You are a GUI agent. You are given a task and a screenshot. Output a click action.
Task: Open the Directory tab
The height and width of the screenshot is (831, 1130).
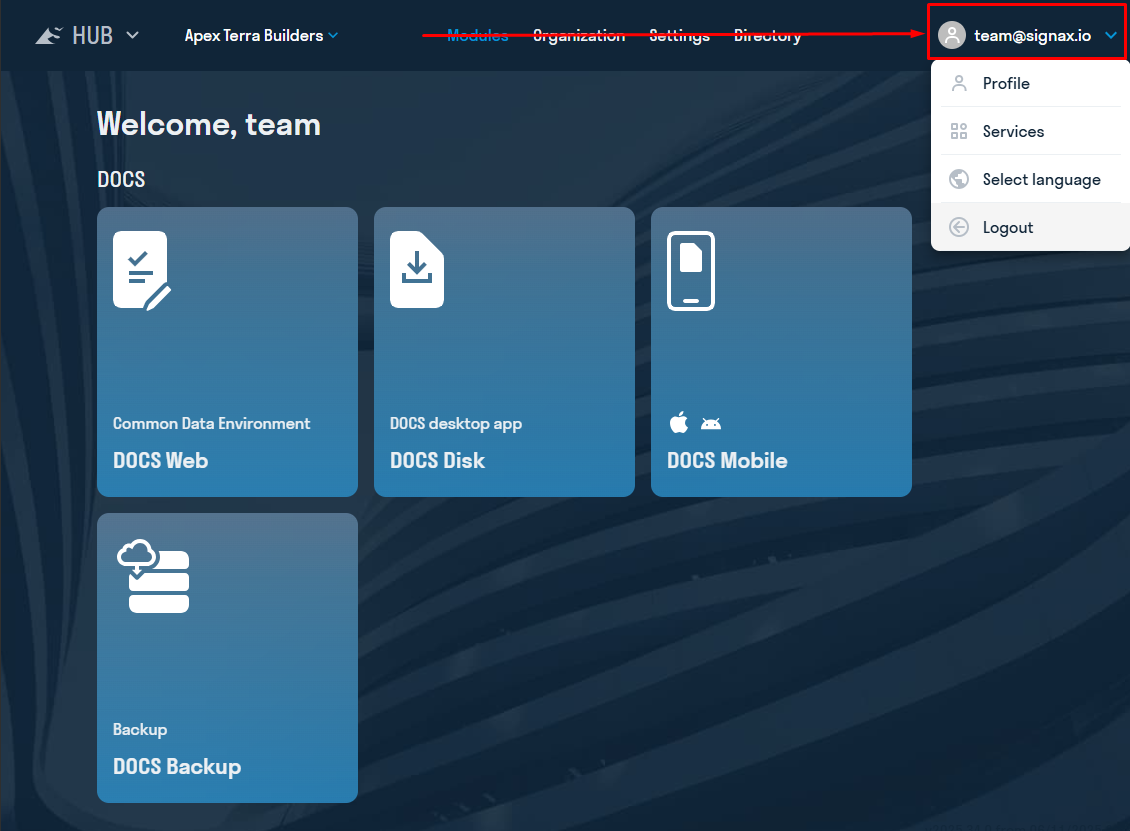click(767, 35)
